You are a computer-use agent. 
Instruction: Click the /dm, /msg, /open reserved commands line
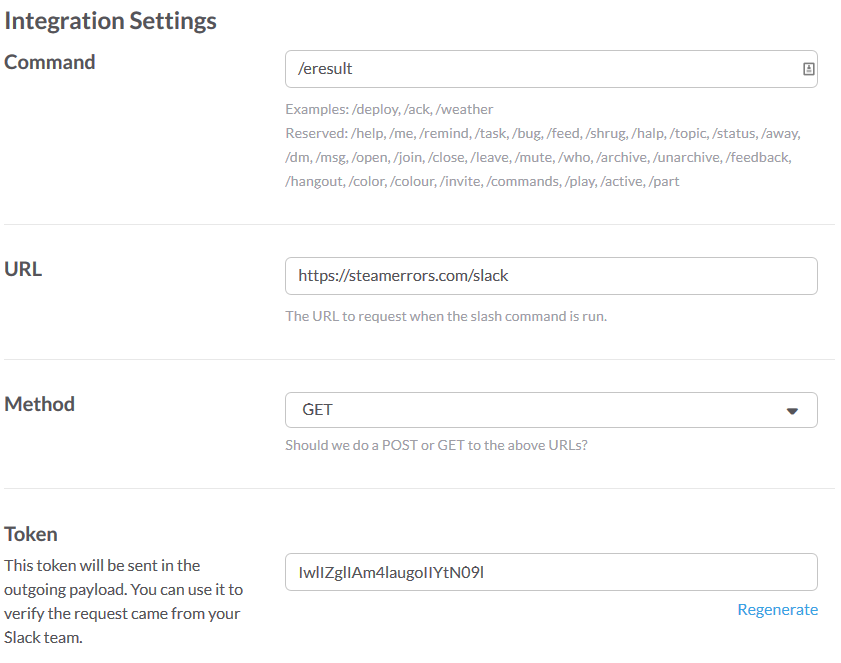pyautogui.click(x=538, y=157)
